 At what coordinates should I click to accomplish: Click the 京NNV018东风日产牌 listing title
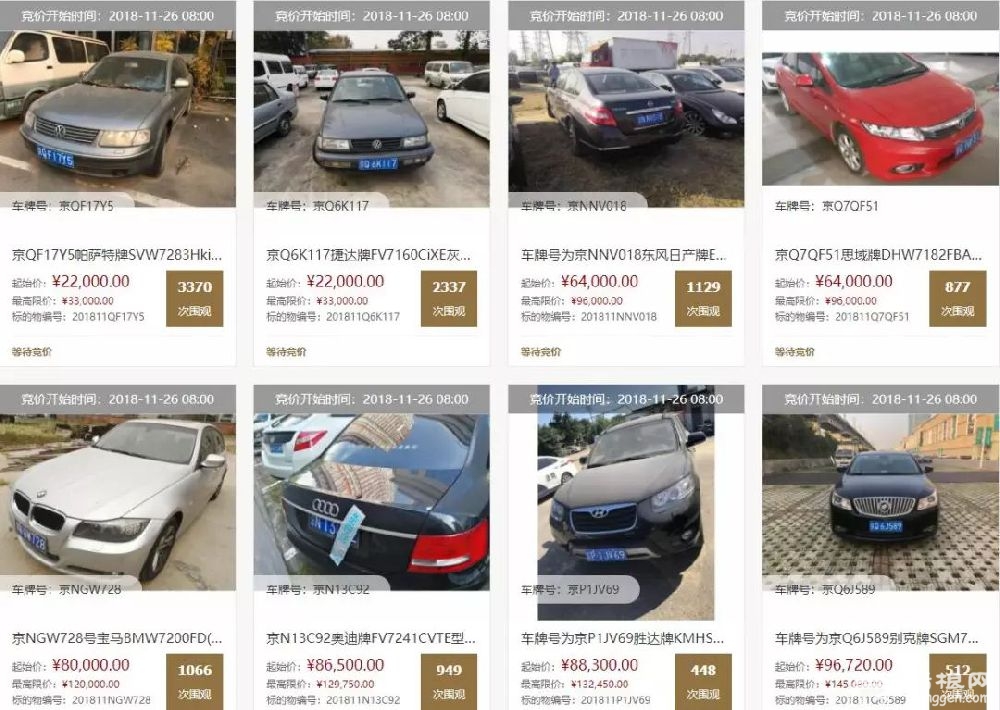pyautogui.click(x=623, y=255)
